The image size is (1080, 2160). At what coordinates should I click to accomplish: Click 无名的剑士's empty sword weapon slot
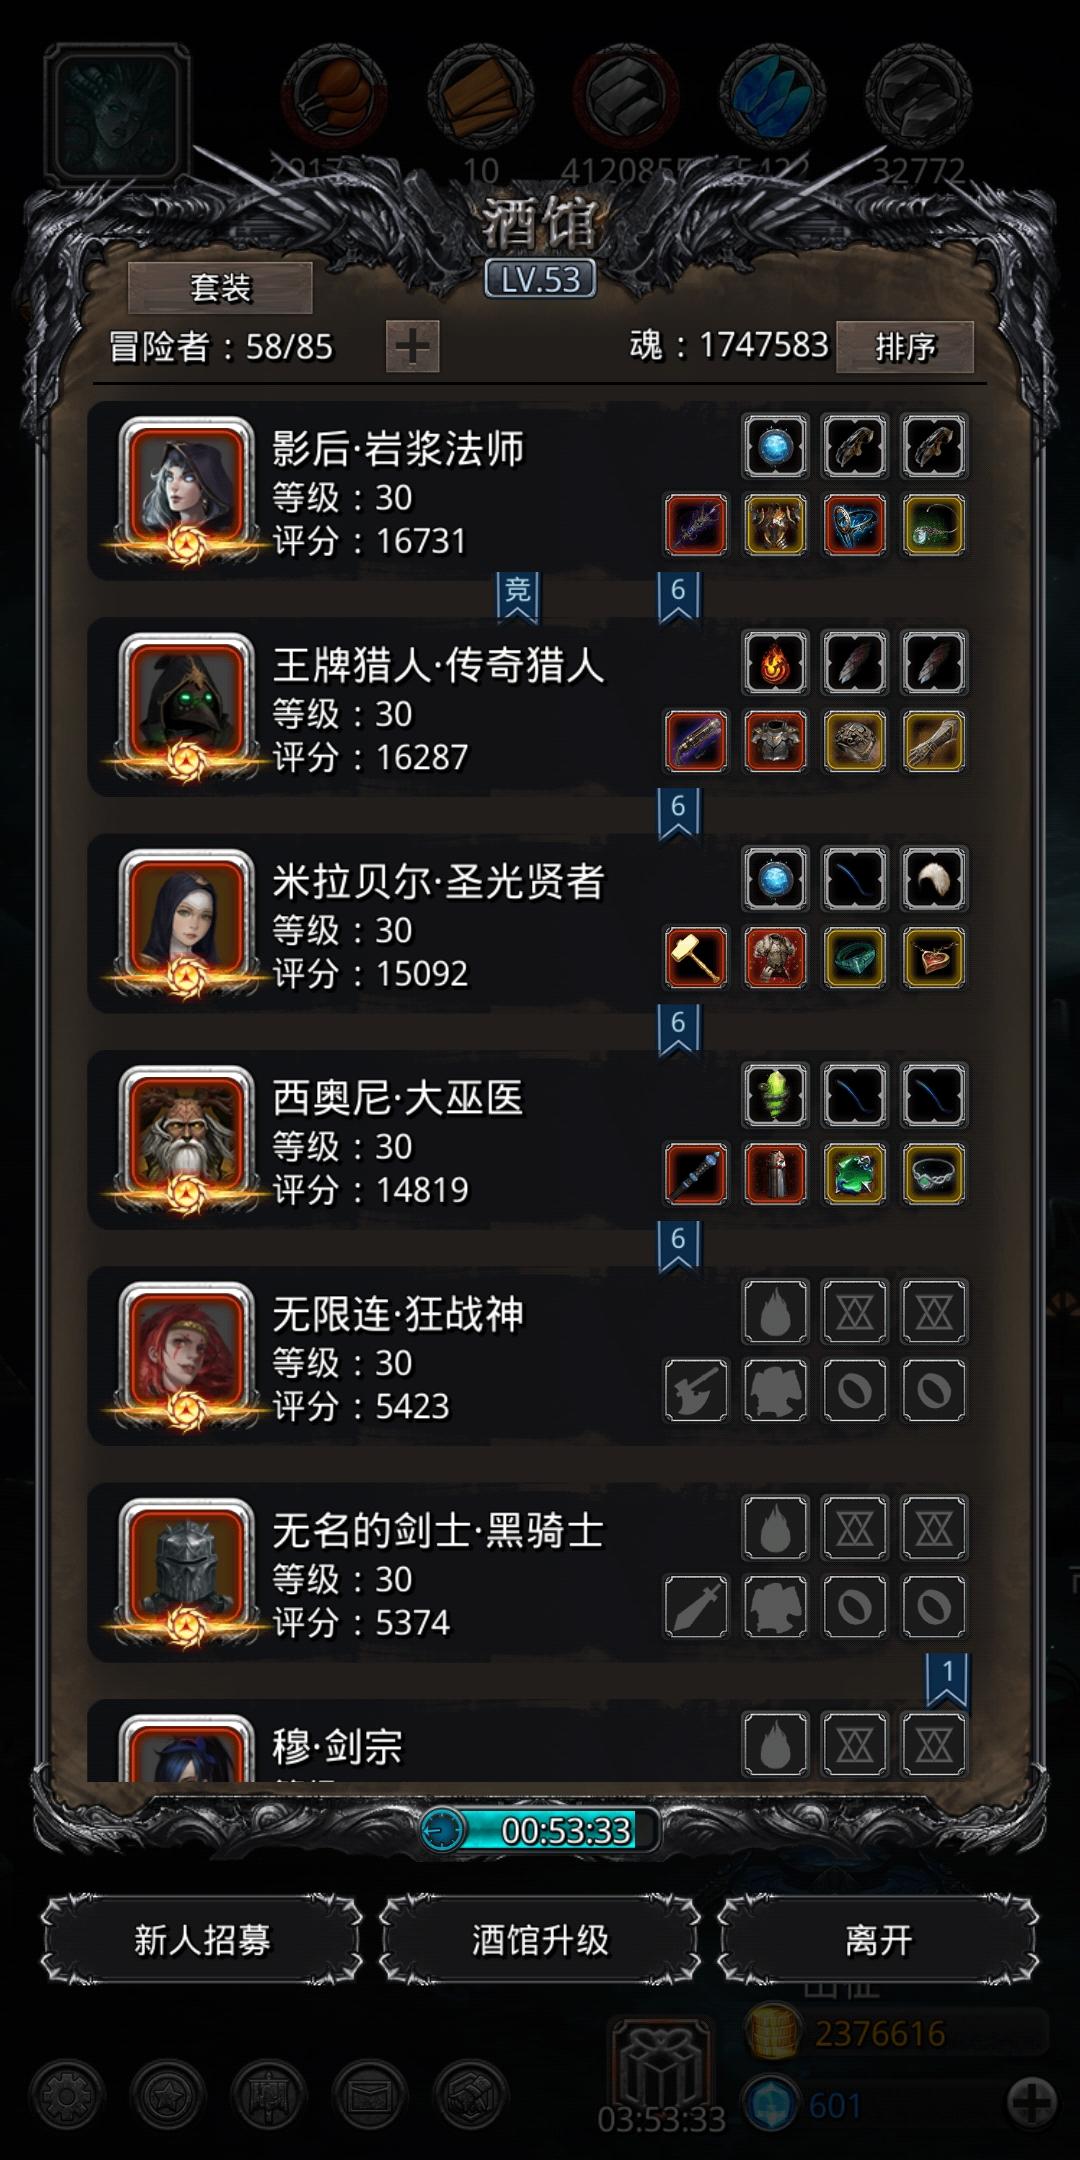696,1606
